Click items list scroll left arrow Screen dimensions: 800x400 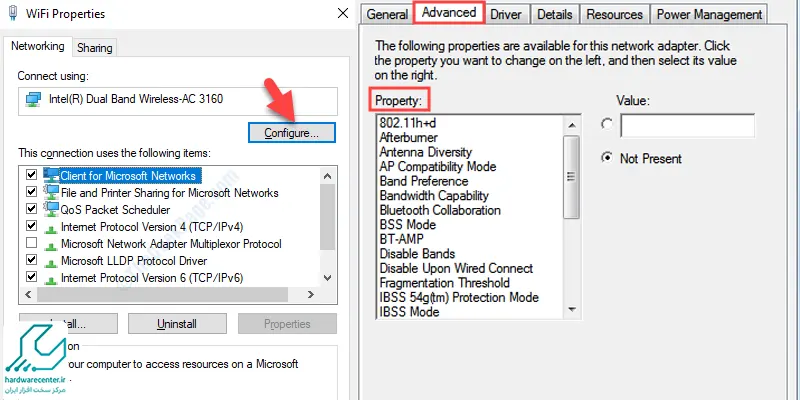point(28,294)
